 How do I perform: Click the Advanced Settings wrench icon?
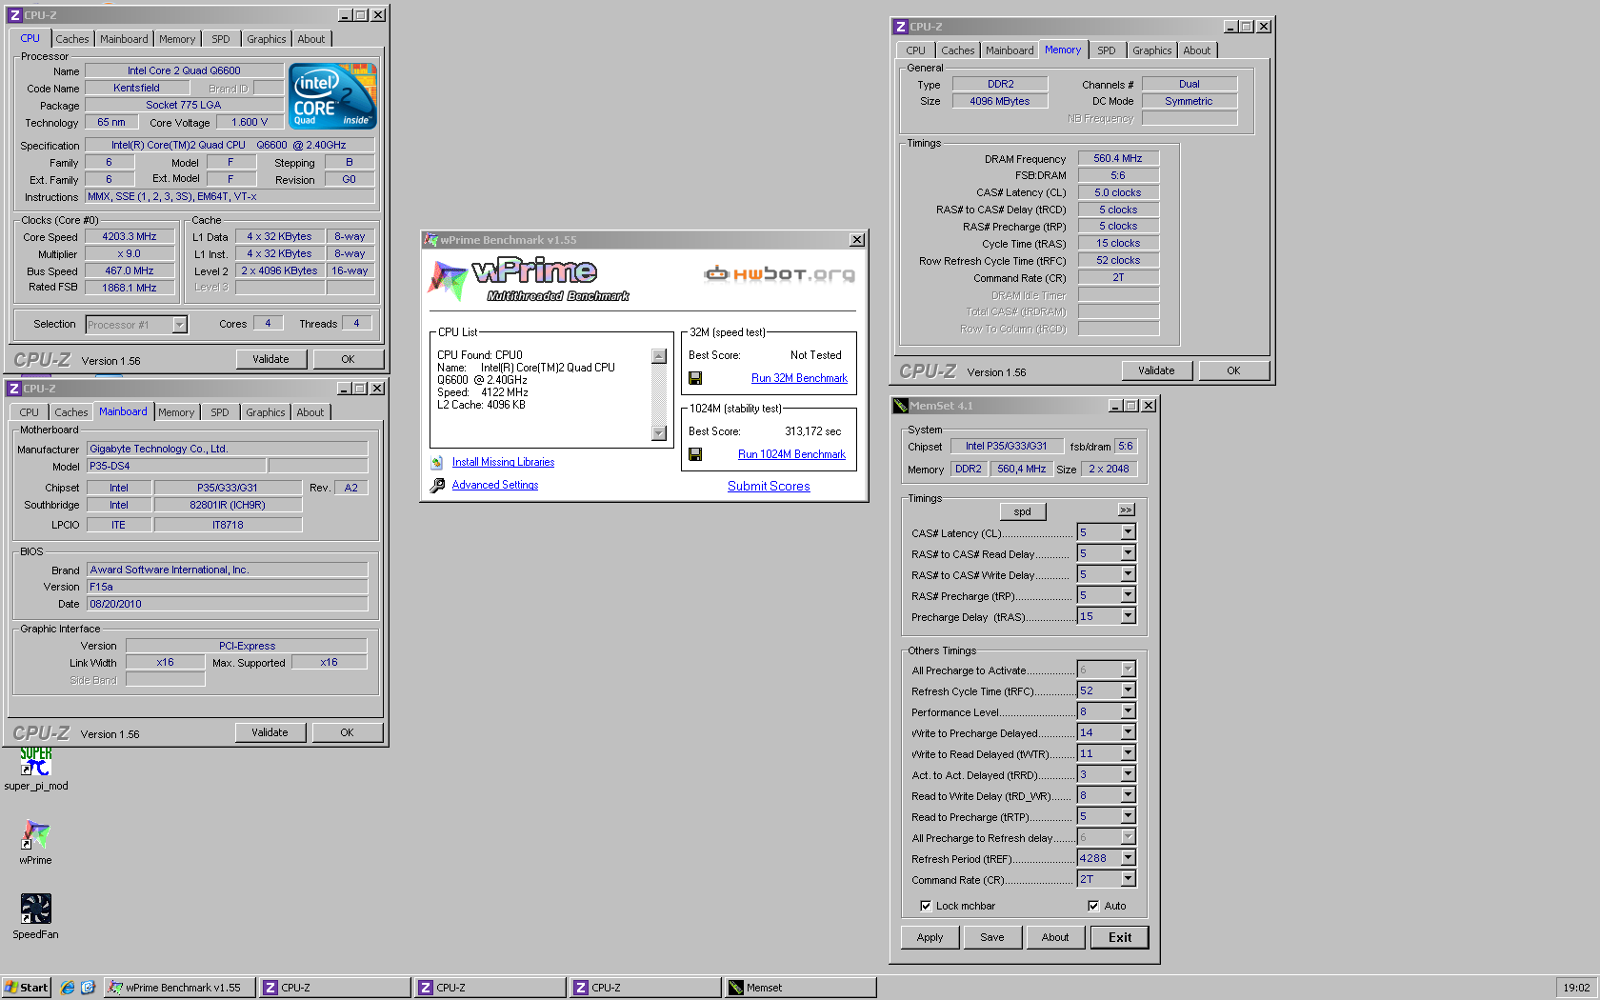pos(437,485)
